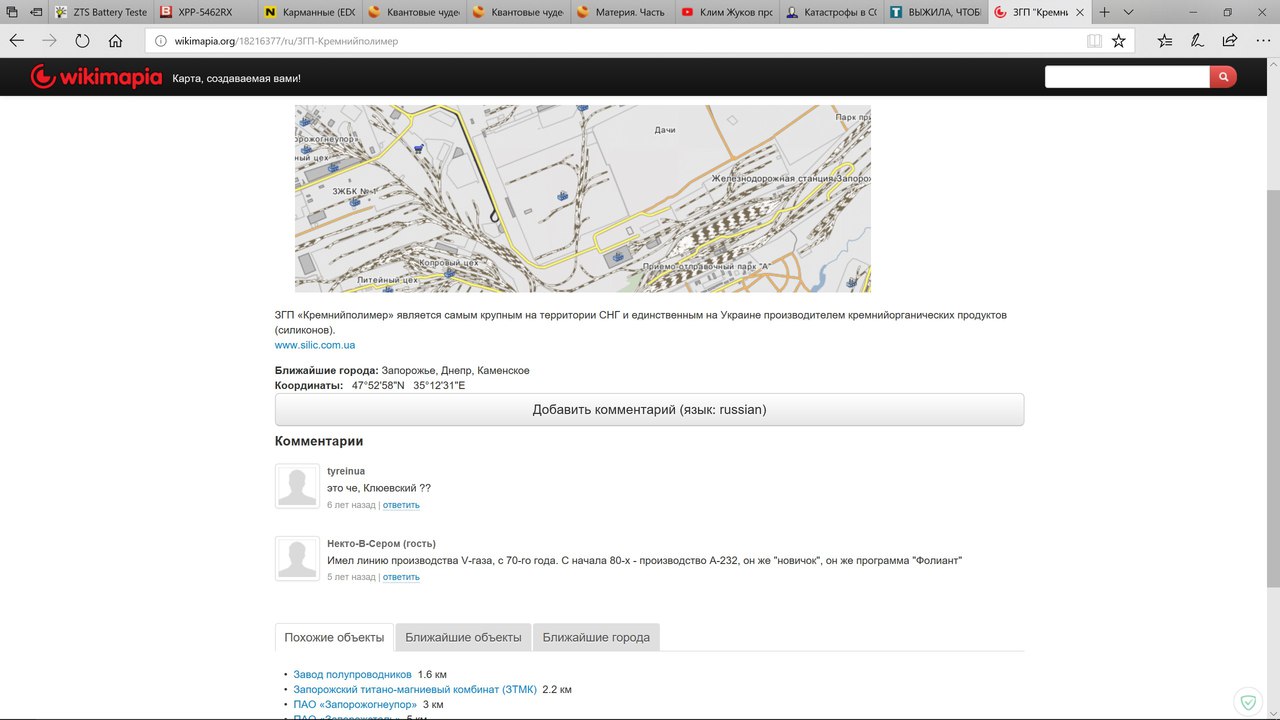Switch to XPP-5462RX tab
The image size is (1280, 720).
pyautogui.click(x=205, y=13)
